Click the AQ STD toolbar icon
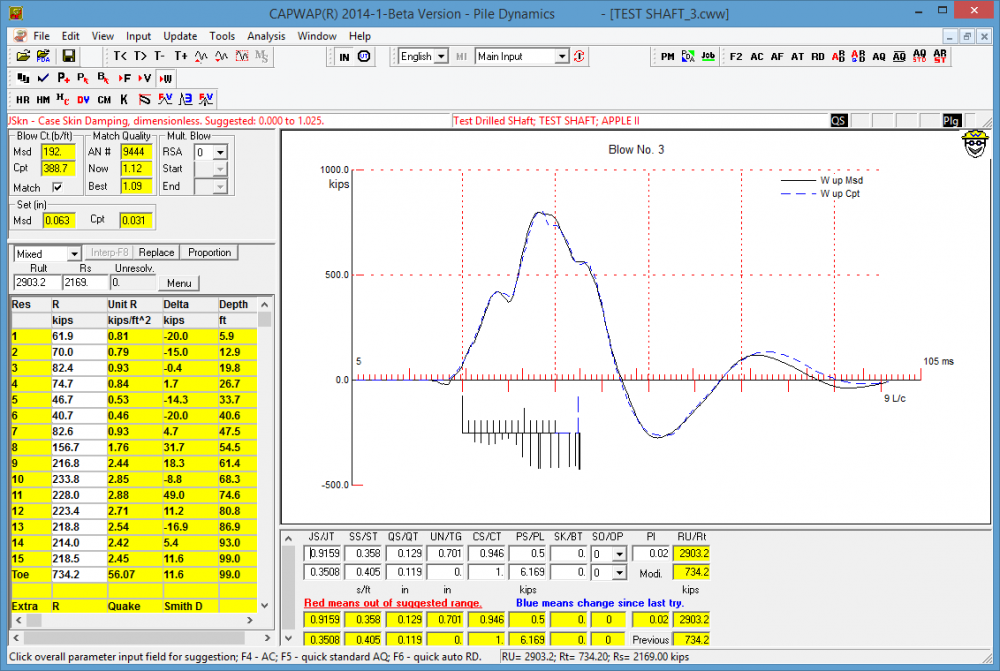Image resolution: width=1000 pixels, height=671 pixels. (x=919, y=56)
